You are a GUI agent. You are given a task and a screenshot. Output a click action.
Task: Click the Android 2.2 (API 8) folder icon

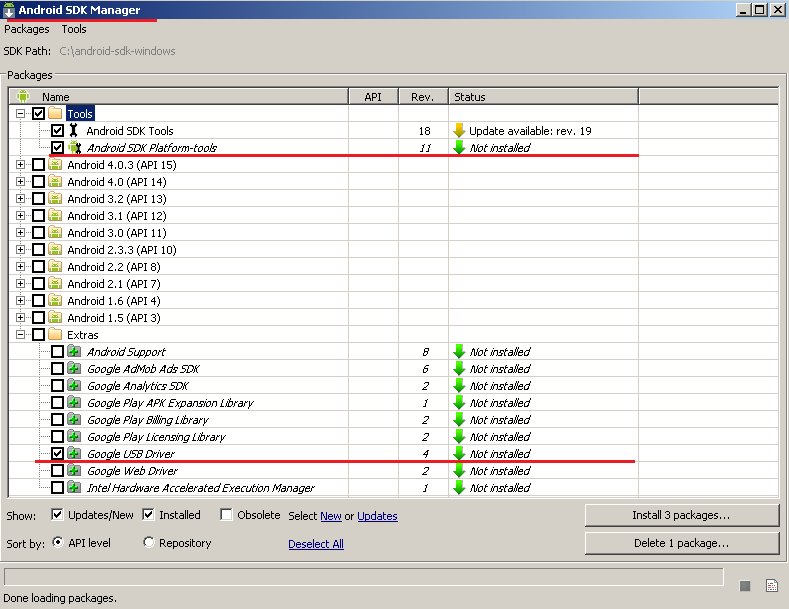(x=55, y=266)
